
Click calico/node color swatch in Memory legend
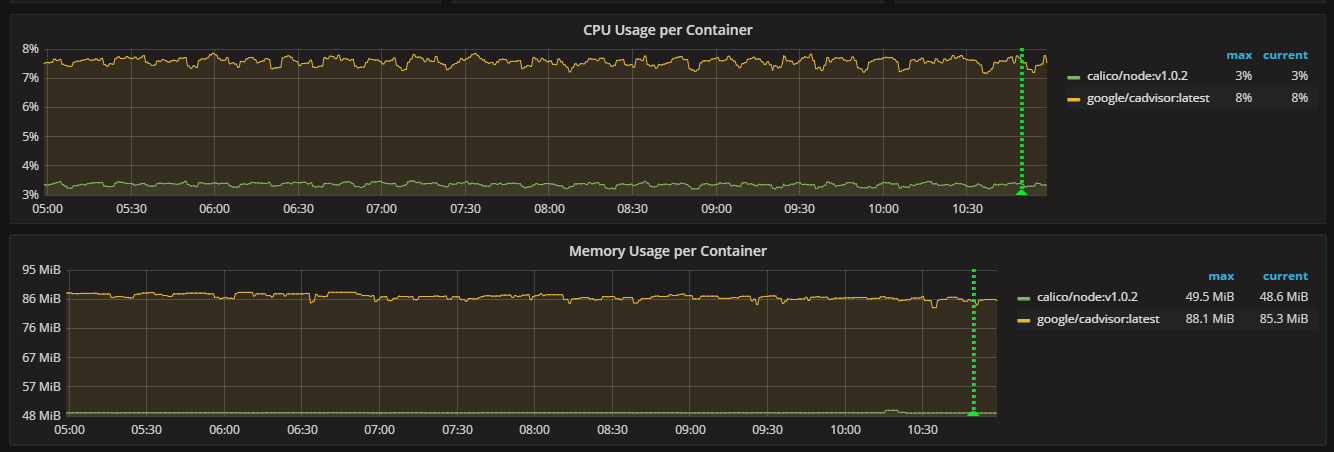(1024, 298)
